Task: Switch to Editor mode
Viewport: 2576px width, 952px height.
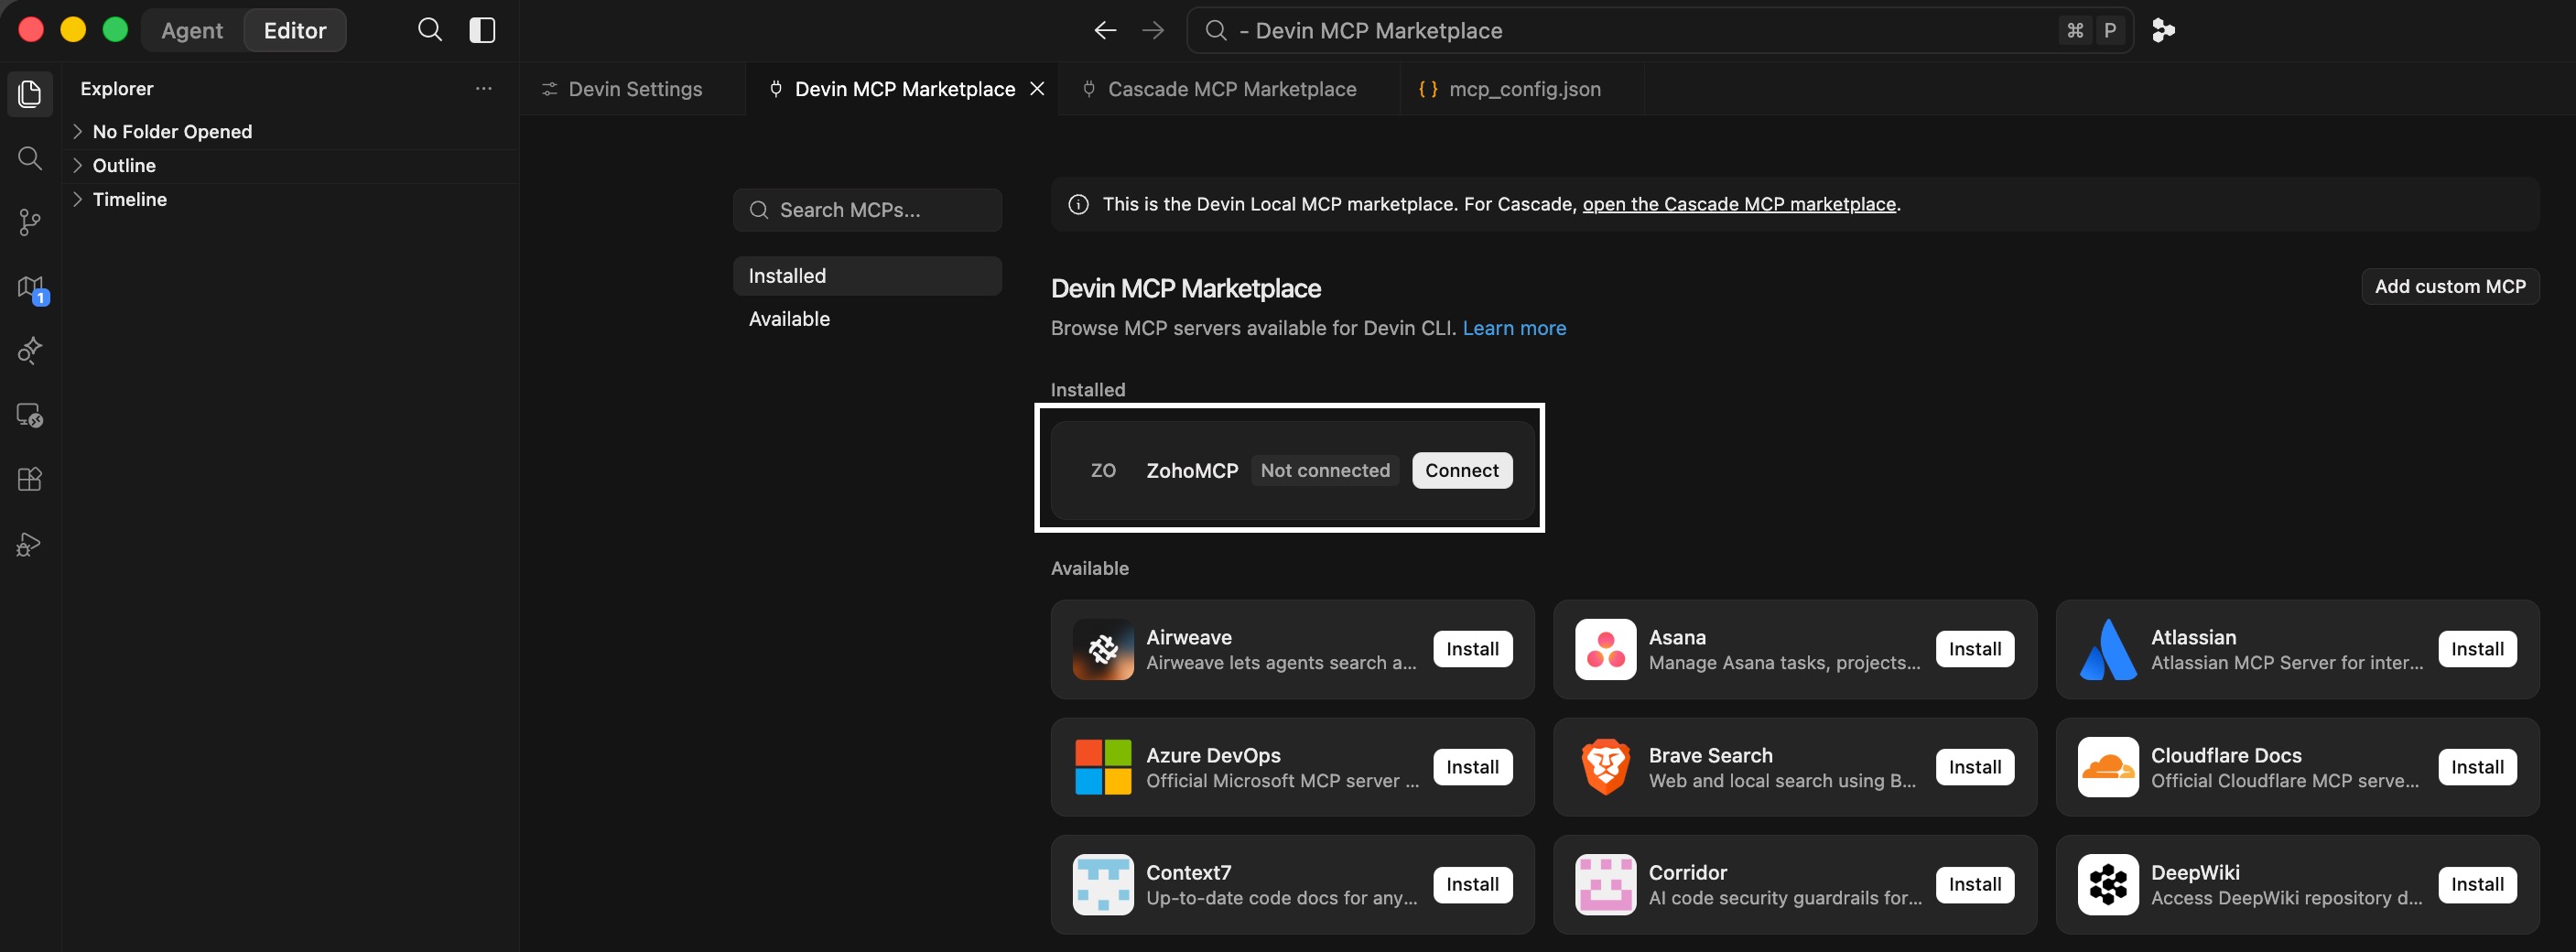Action: click(x=295, y=30)
